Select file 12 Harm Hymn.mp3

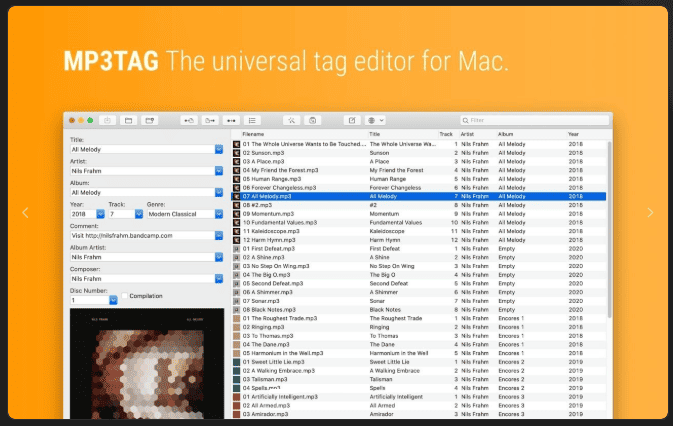[419, 240]
